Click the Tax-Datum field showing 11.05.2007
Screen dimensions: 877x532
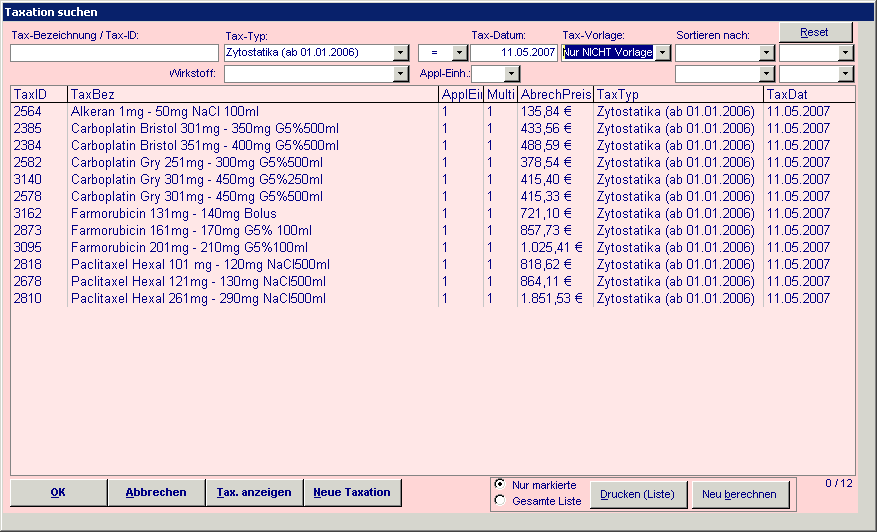(513, 53)
